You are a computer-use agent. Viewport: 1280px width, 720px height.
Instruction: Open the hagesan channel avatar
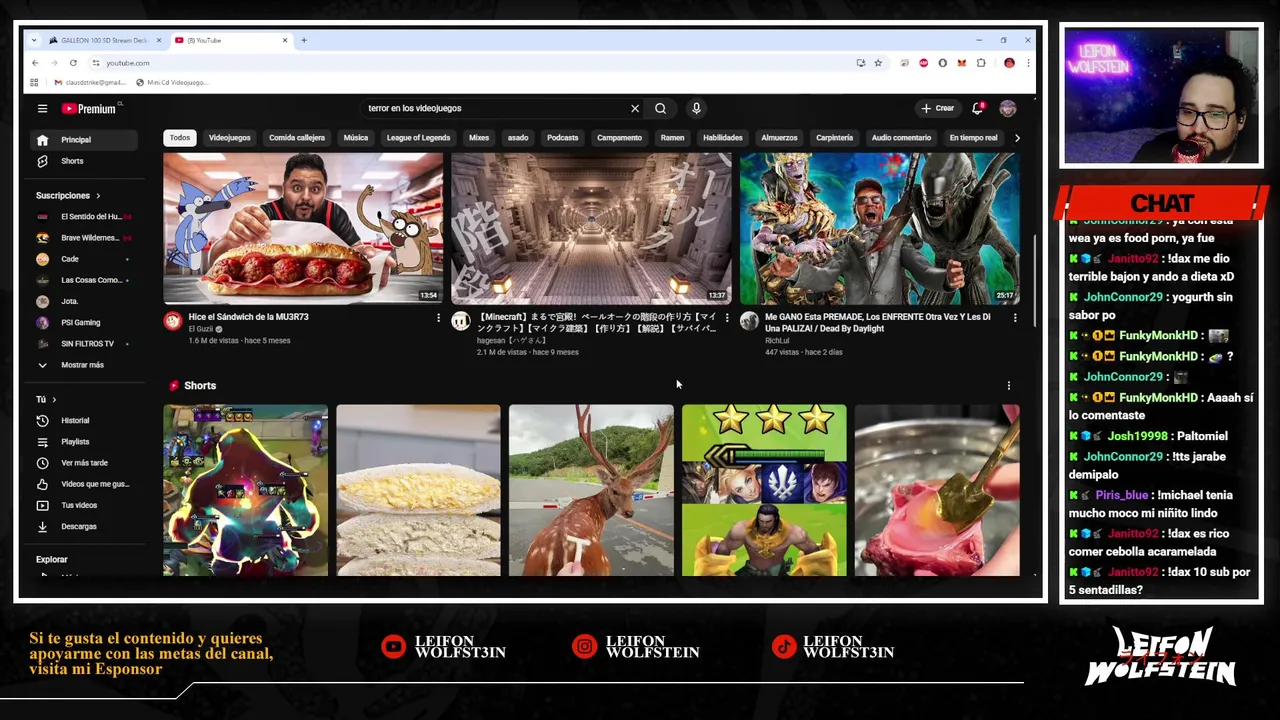point(461,321)
